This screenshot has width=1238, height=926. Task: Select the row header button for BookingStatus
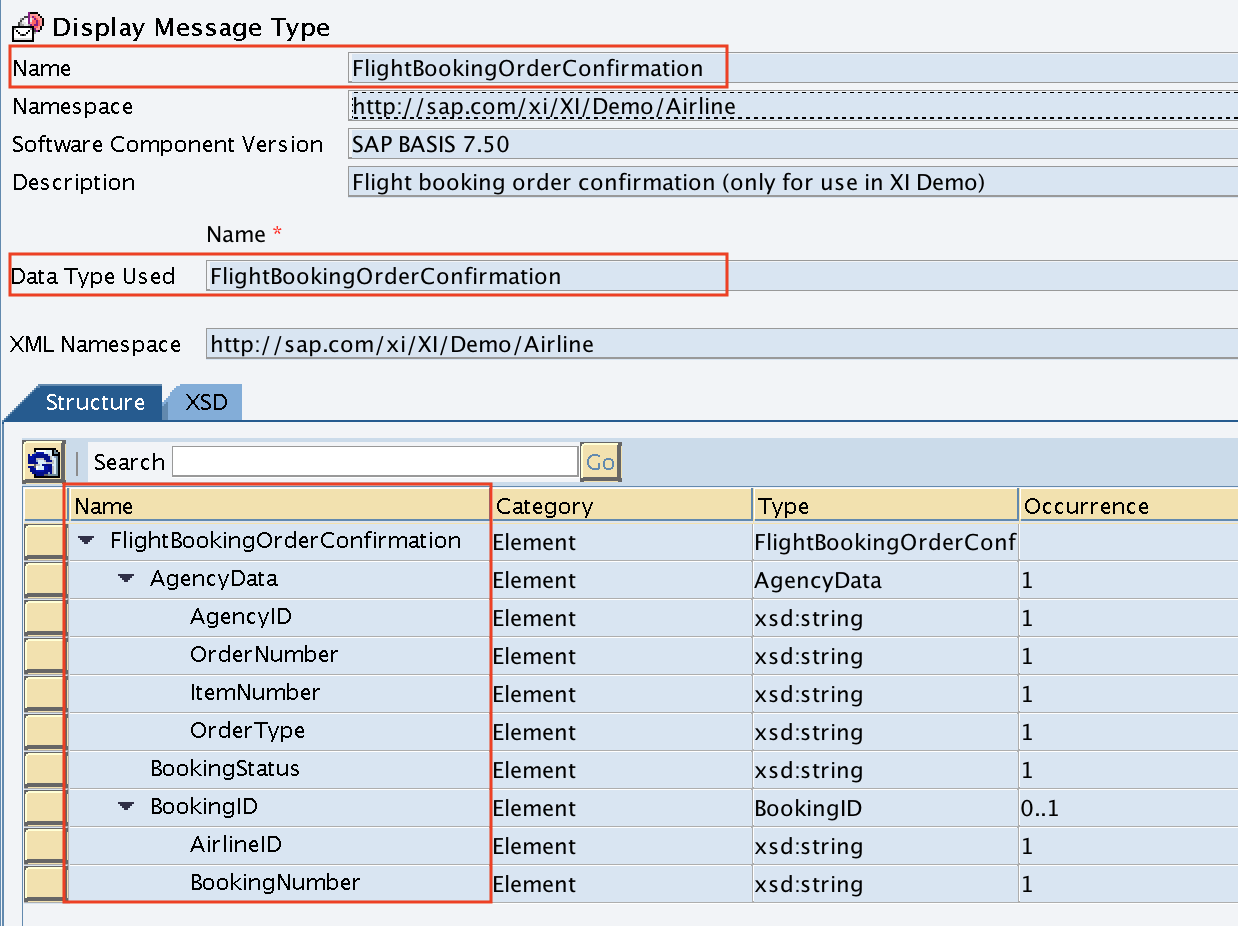(x=45, y=770)
